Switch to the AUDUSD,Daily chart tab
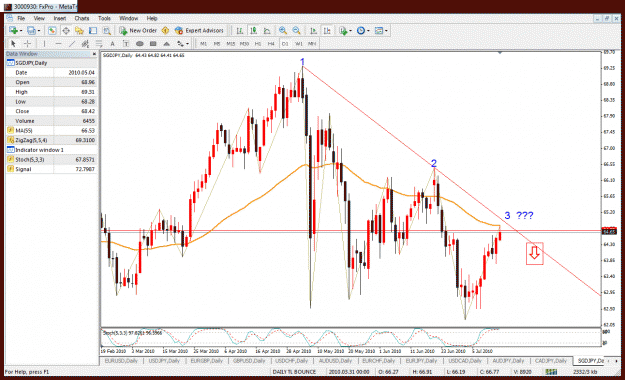Screen dimensions: 625x380 pos(335,361)
